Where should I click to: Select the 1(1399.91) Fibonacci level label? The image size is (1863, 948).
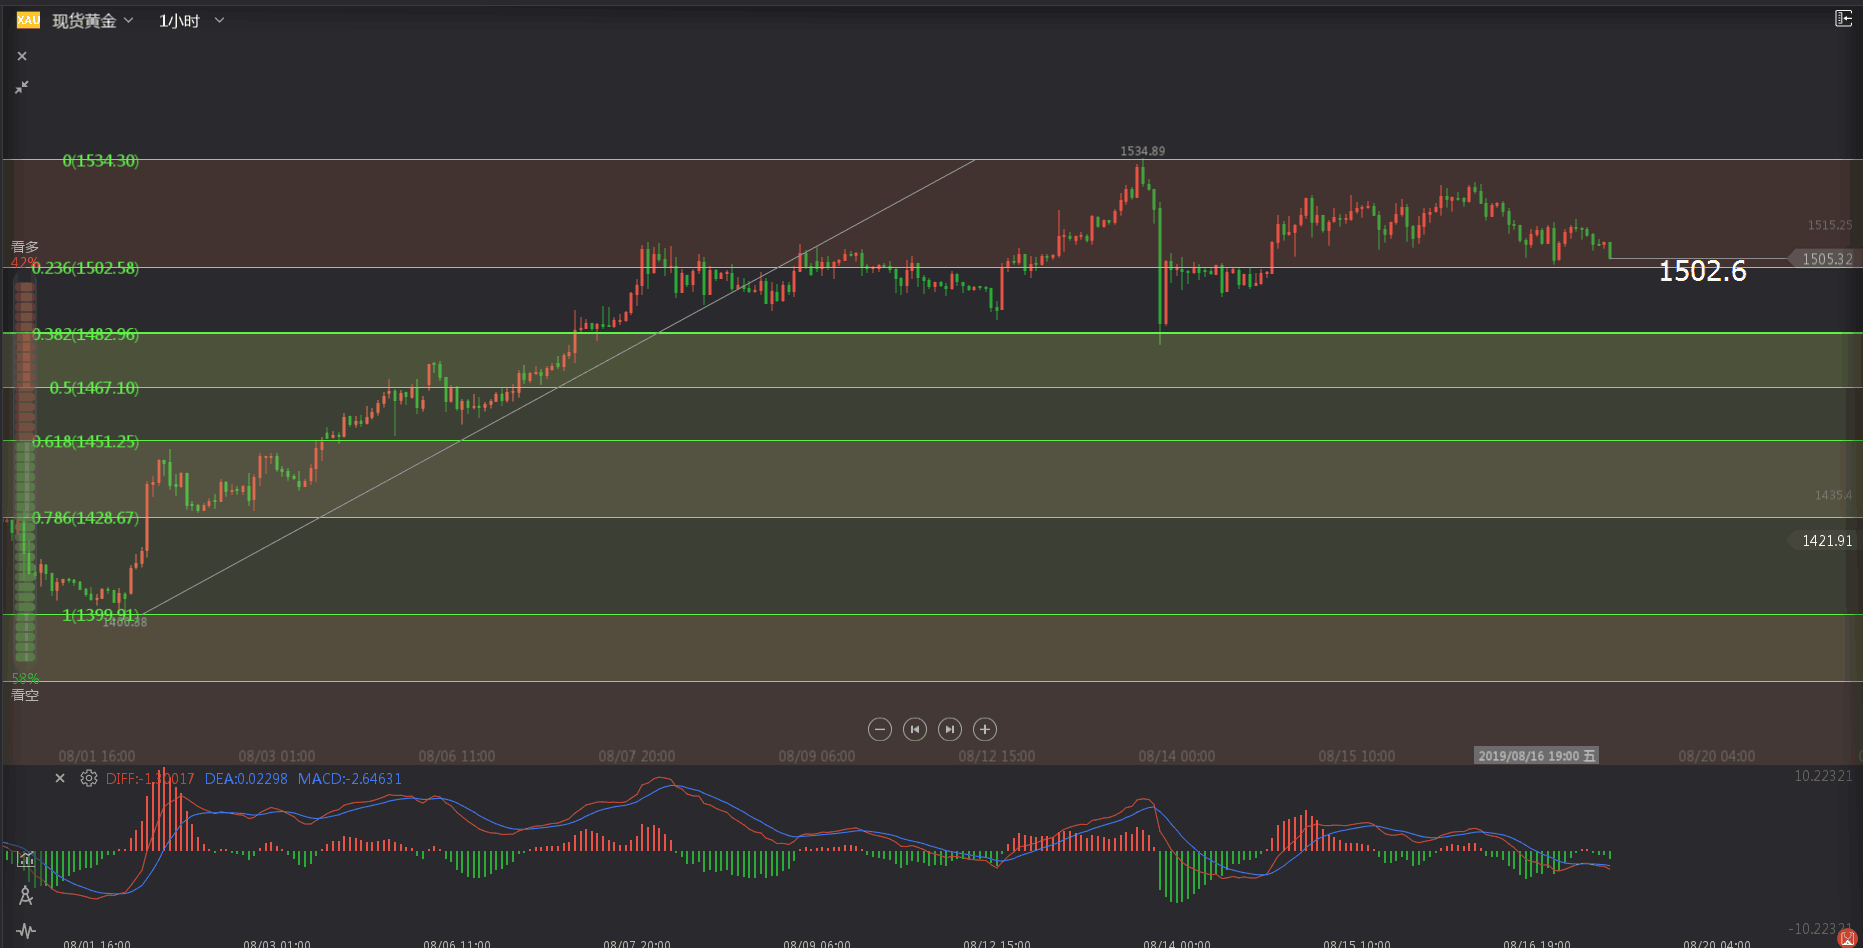(x=100, y=615)
